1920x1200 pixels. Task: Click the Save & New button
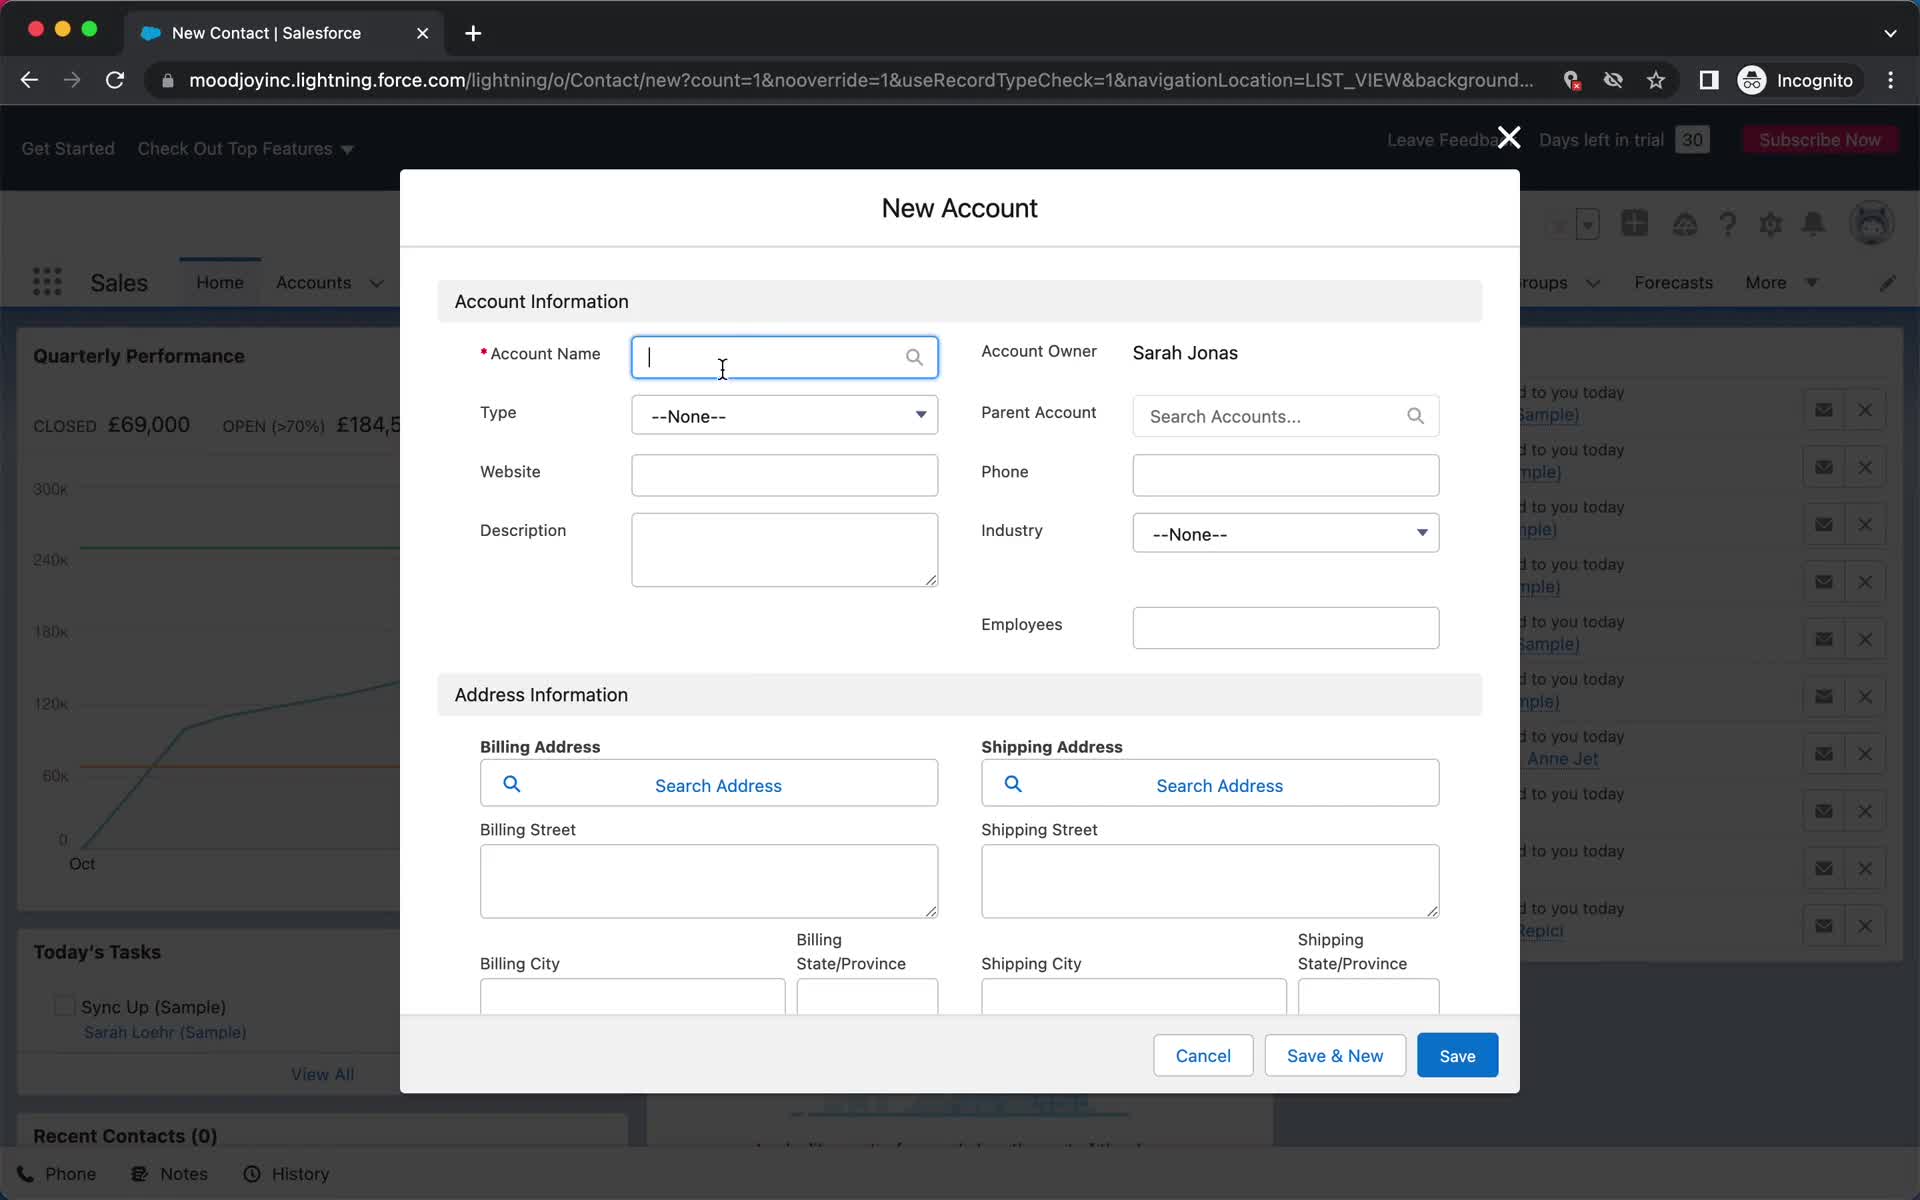coord(1335,1055)
